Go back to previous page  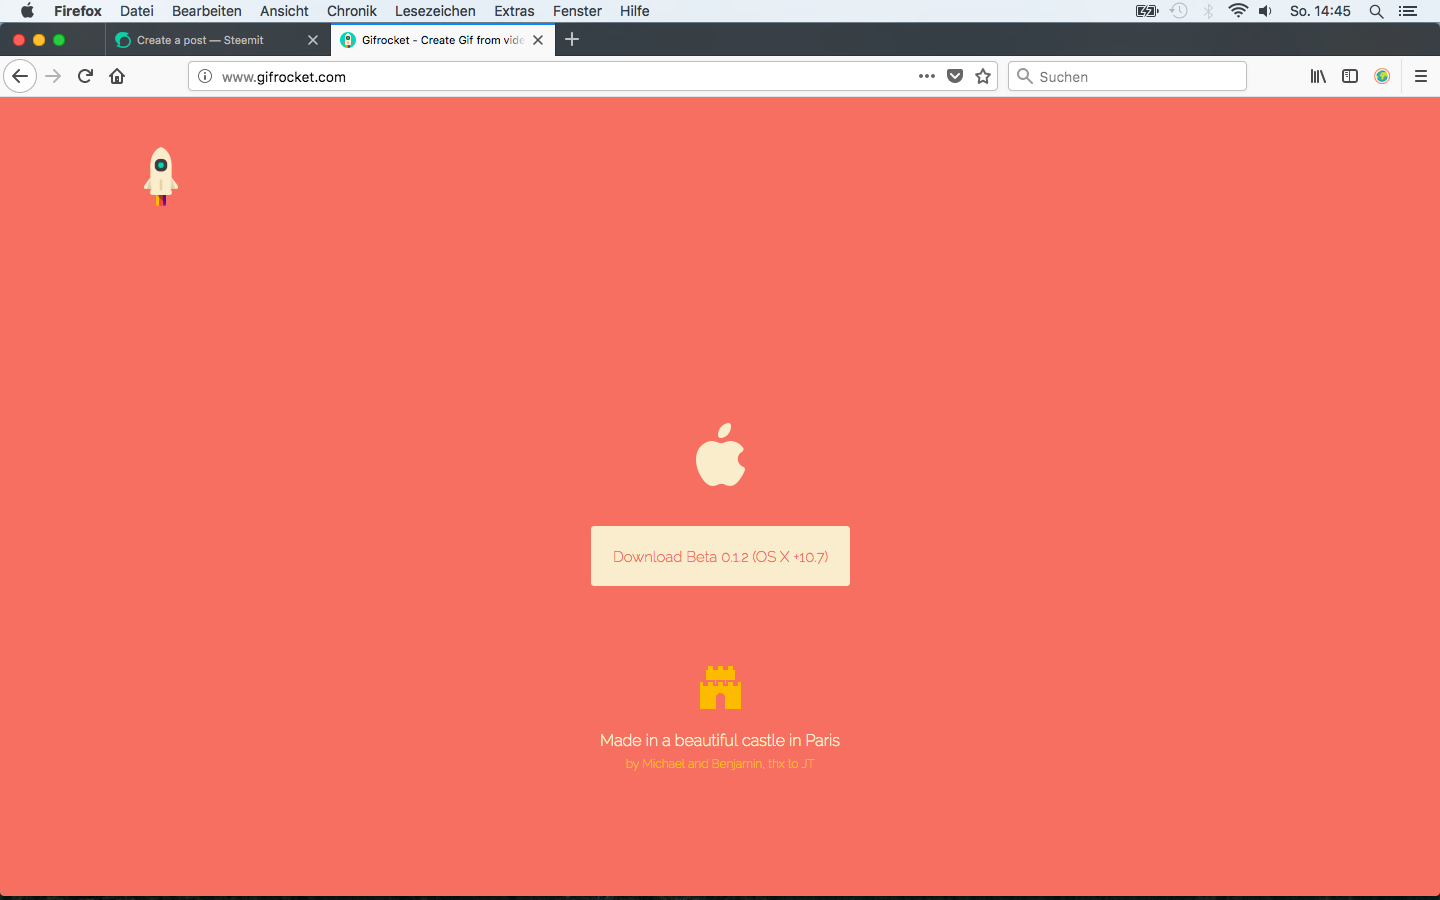(x=20, y=76)
